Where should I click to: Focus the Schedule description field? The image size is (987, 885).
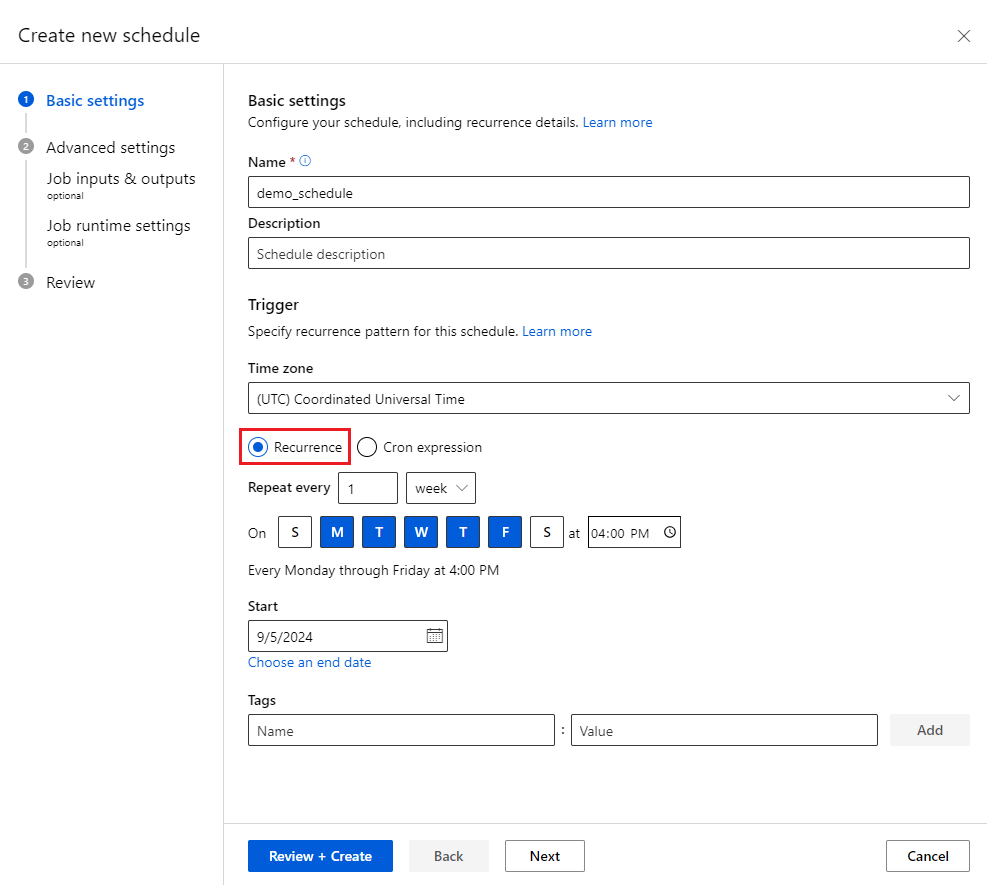(x=608, y=254)
